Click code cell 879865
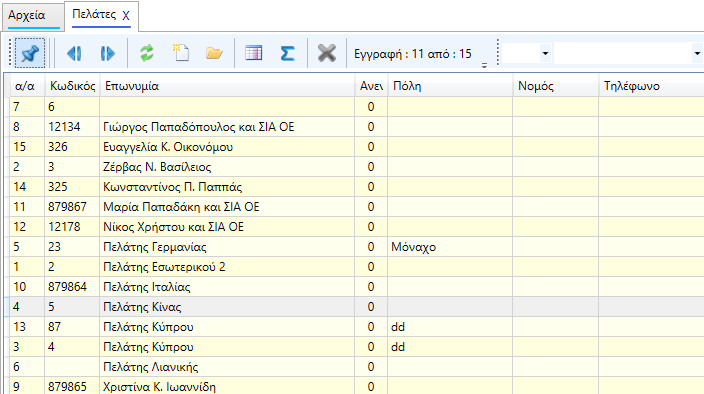 (x=72, y=386)
